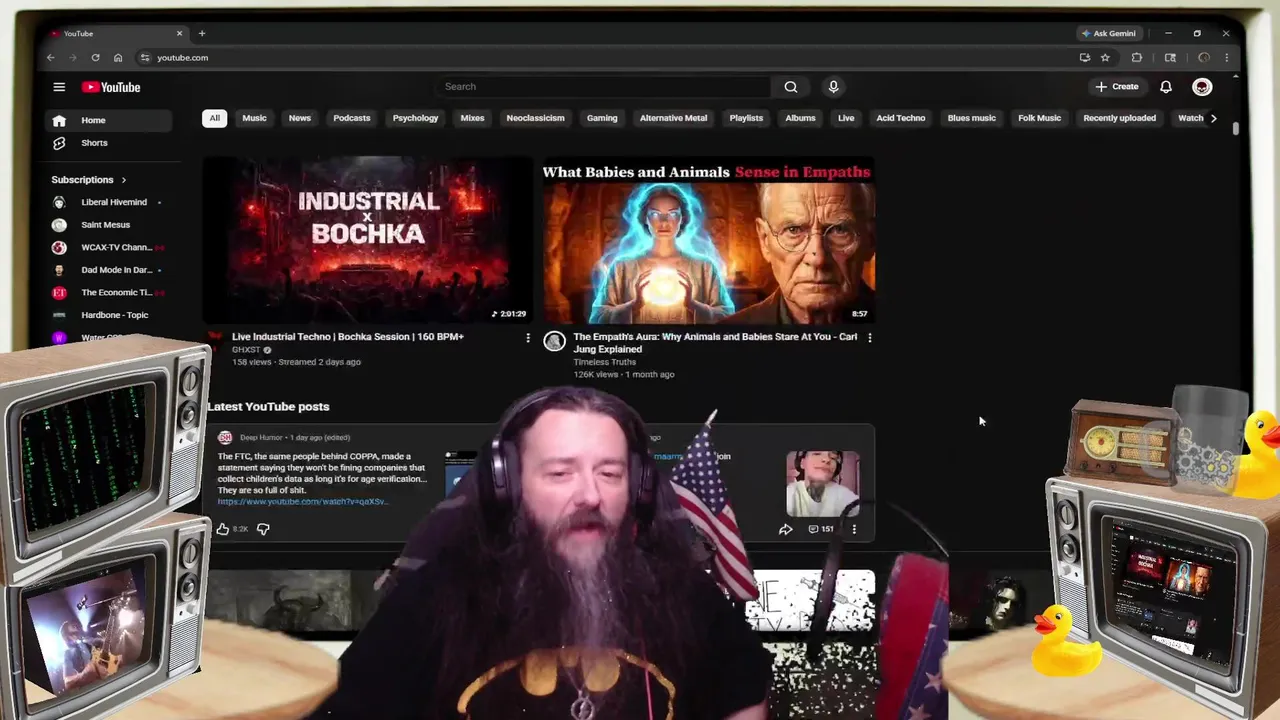
Task: Like the Deep Humor post
Action: coord(223,529)
